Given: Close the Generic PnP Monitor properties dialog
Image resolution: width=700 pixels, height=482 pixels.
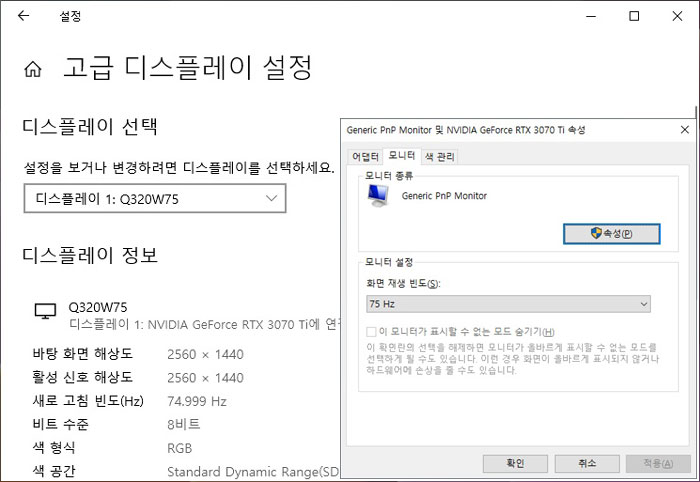Looking at the screenshot, I should point(684,130).
